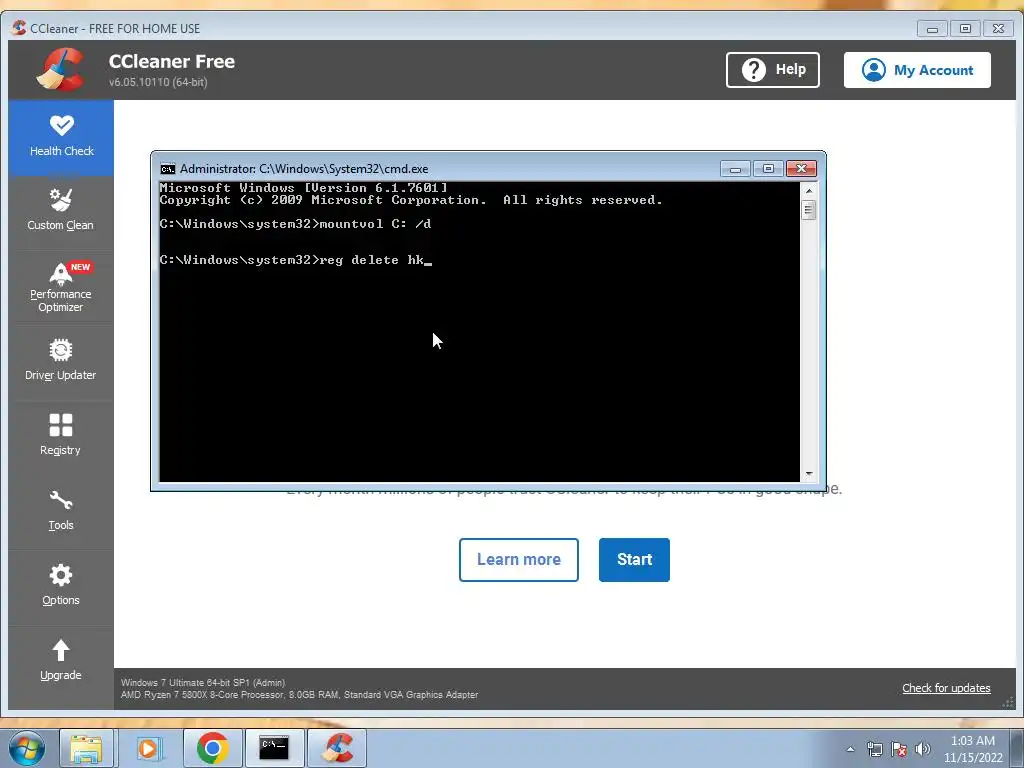This screenshot has width=1024, height=768.
Task: Show hidden system tray icons
Action: click(850, 749)
